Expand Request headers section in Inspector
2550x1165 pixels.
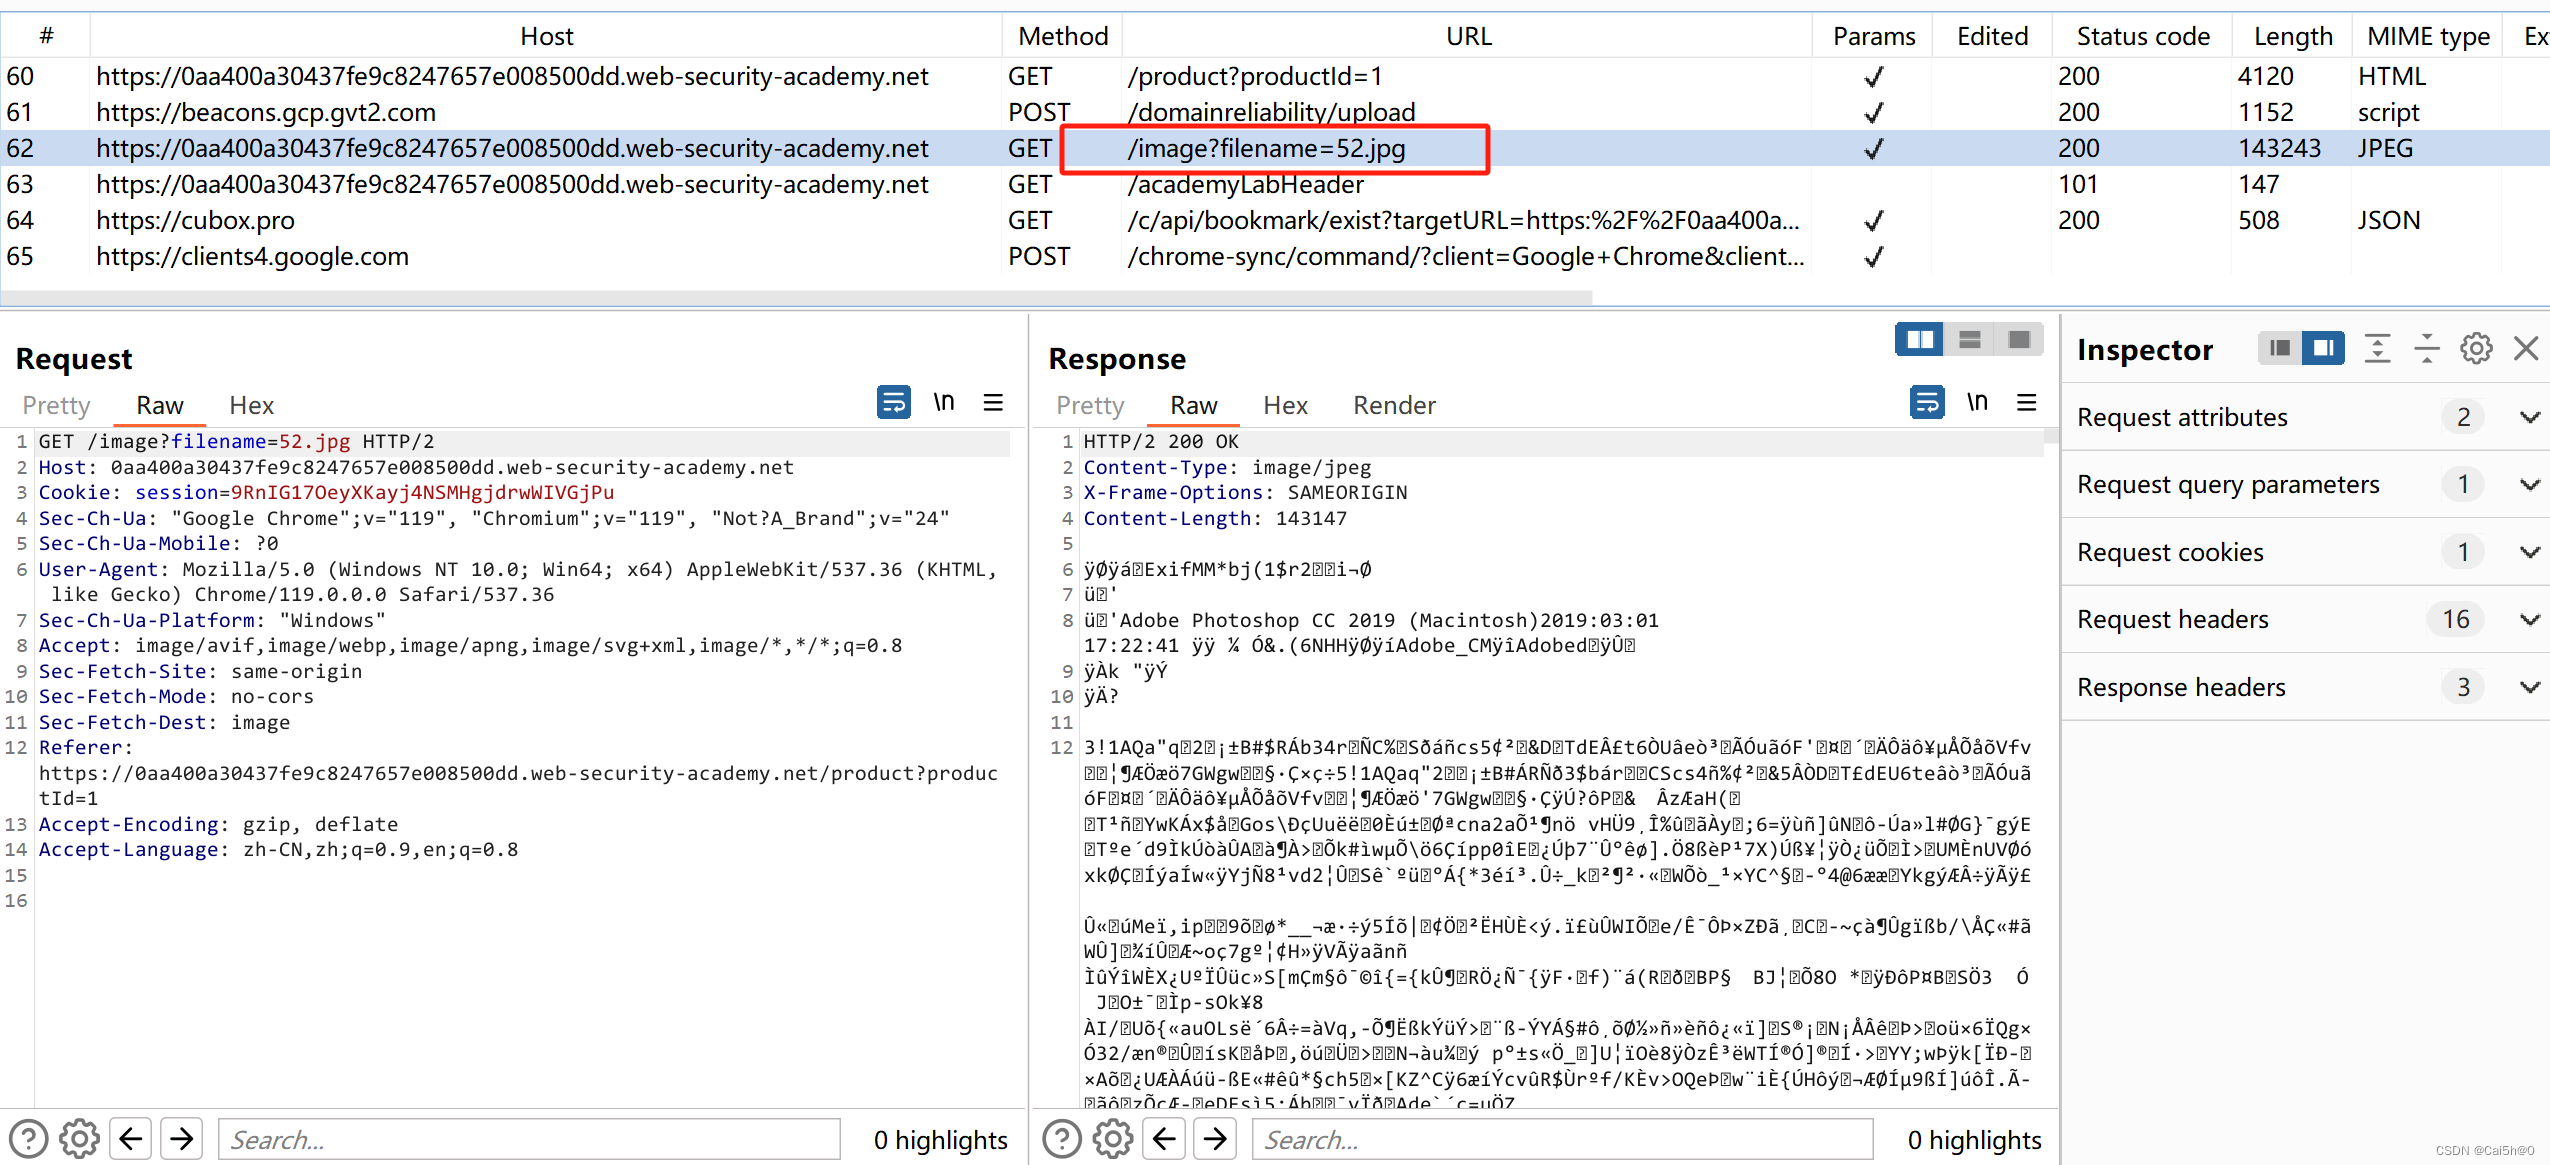2529,620
